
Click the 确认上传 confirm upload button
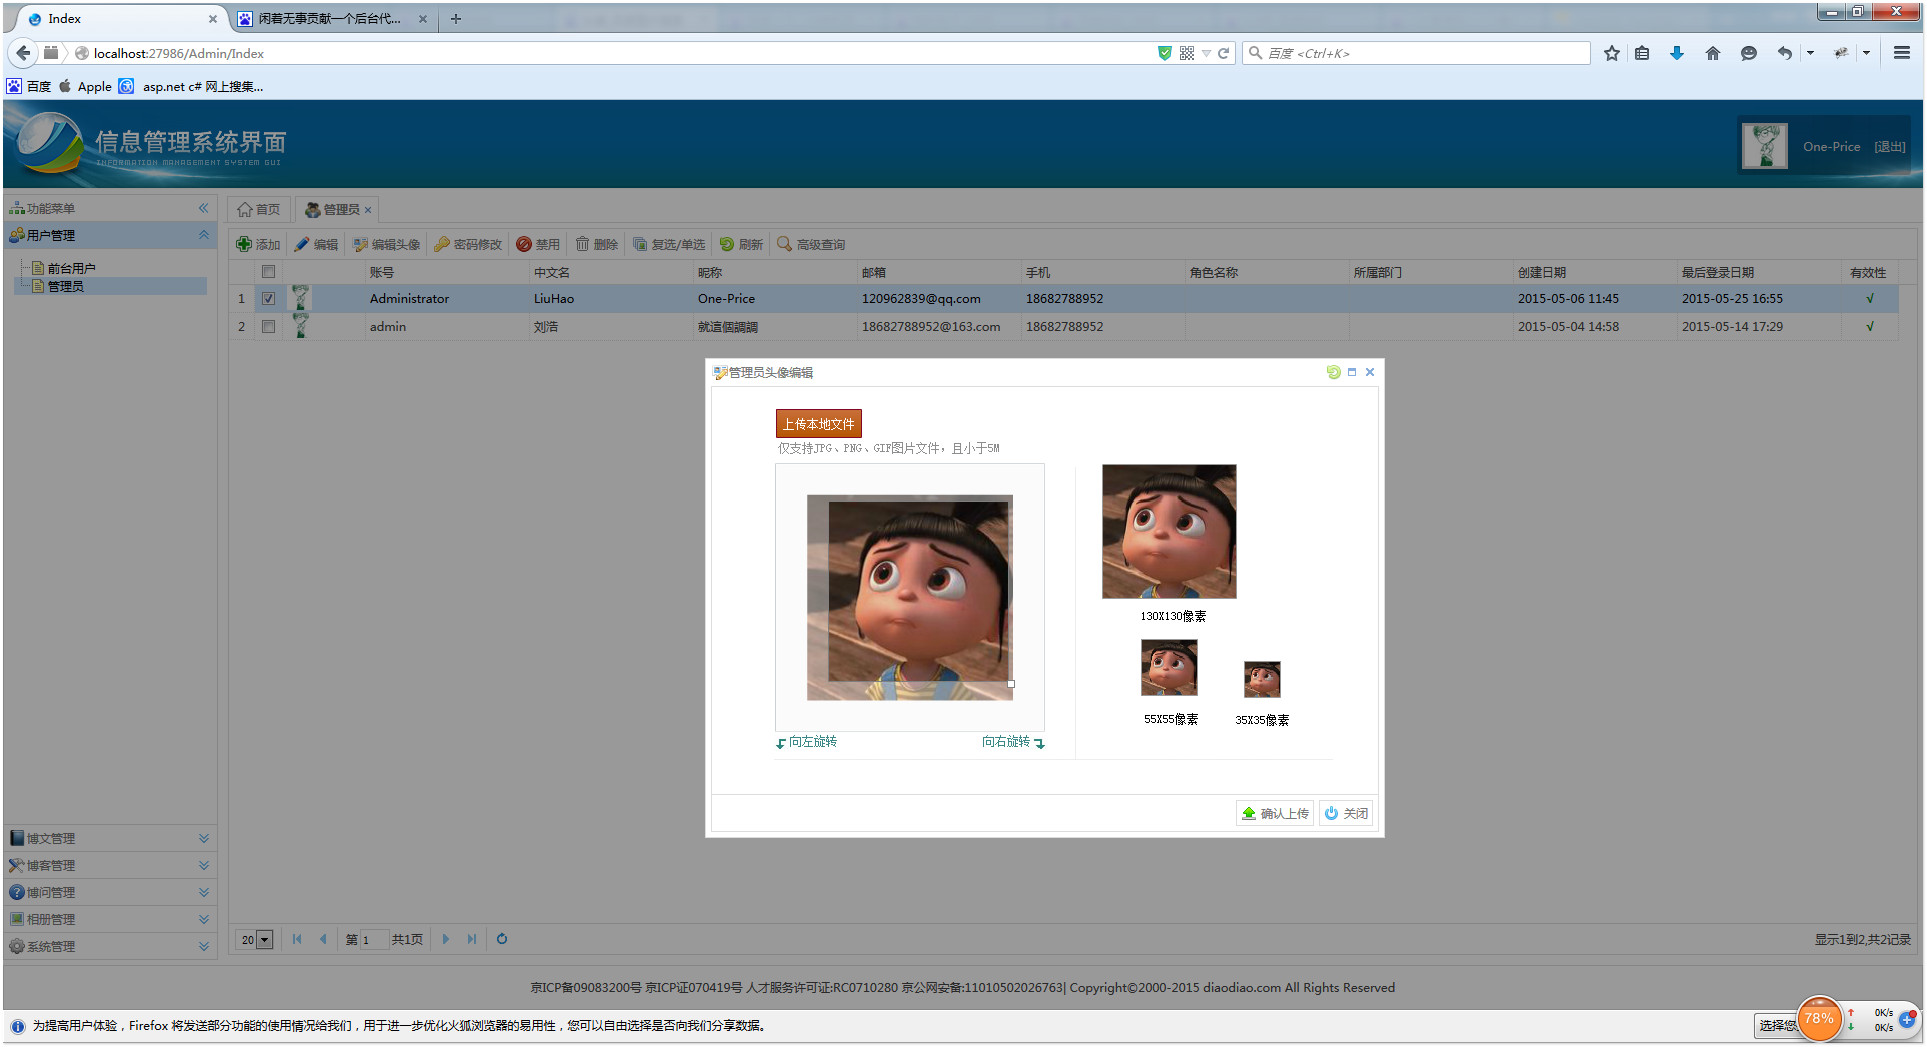1275,813
